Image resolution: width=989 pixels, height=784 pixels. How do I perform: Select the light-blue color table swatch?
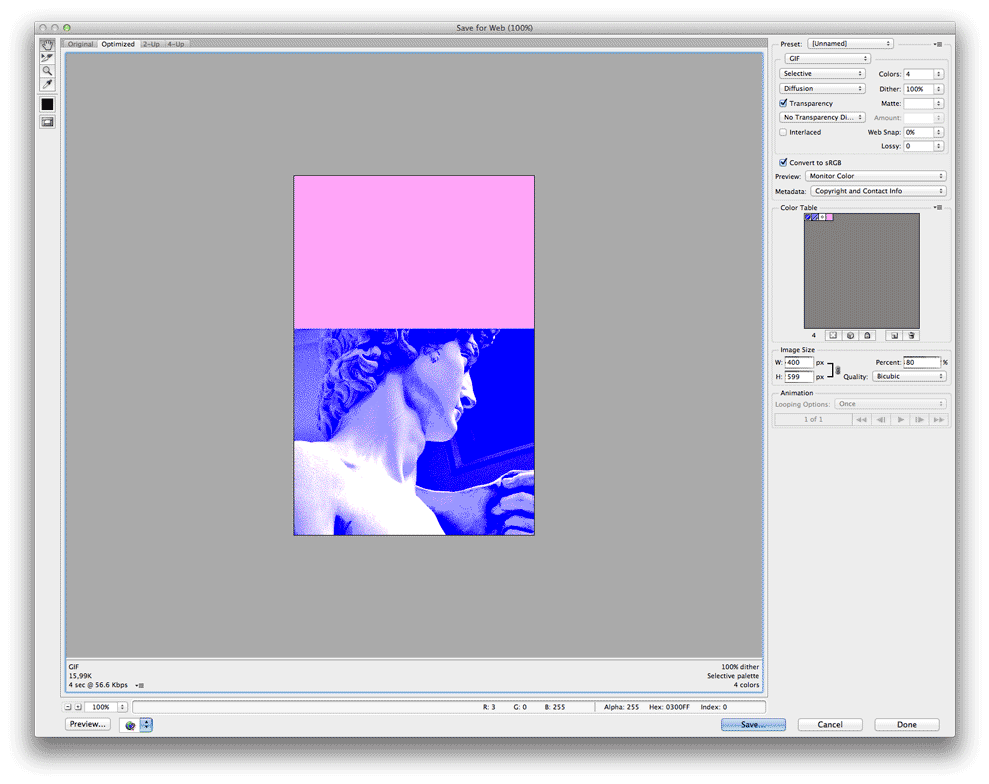click(815, 217)
